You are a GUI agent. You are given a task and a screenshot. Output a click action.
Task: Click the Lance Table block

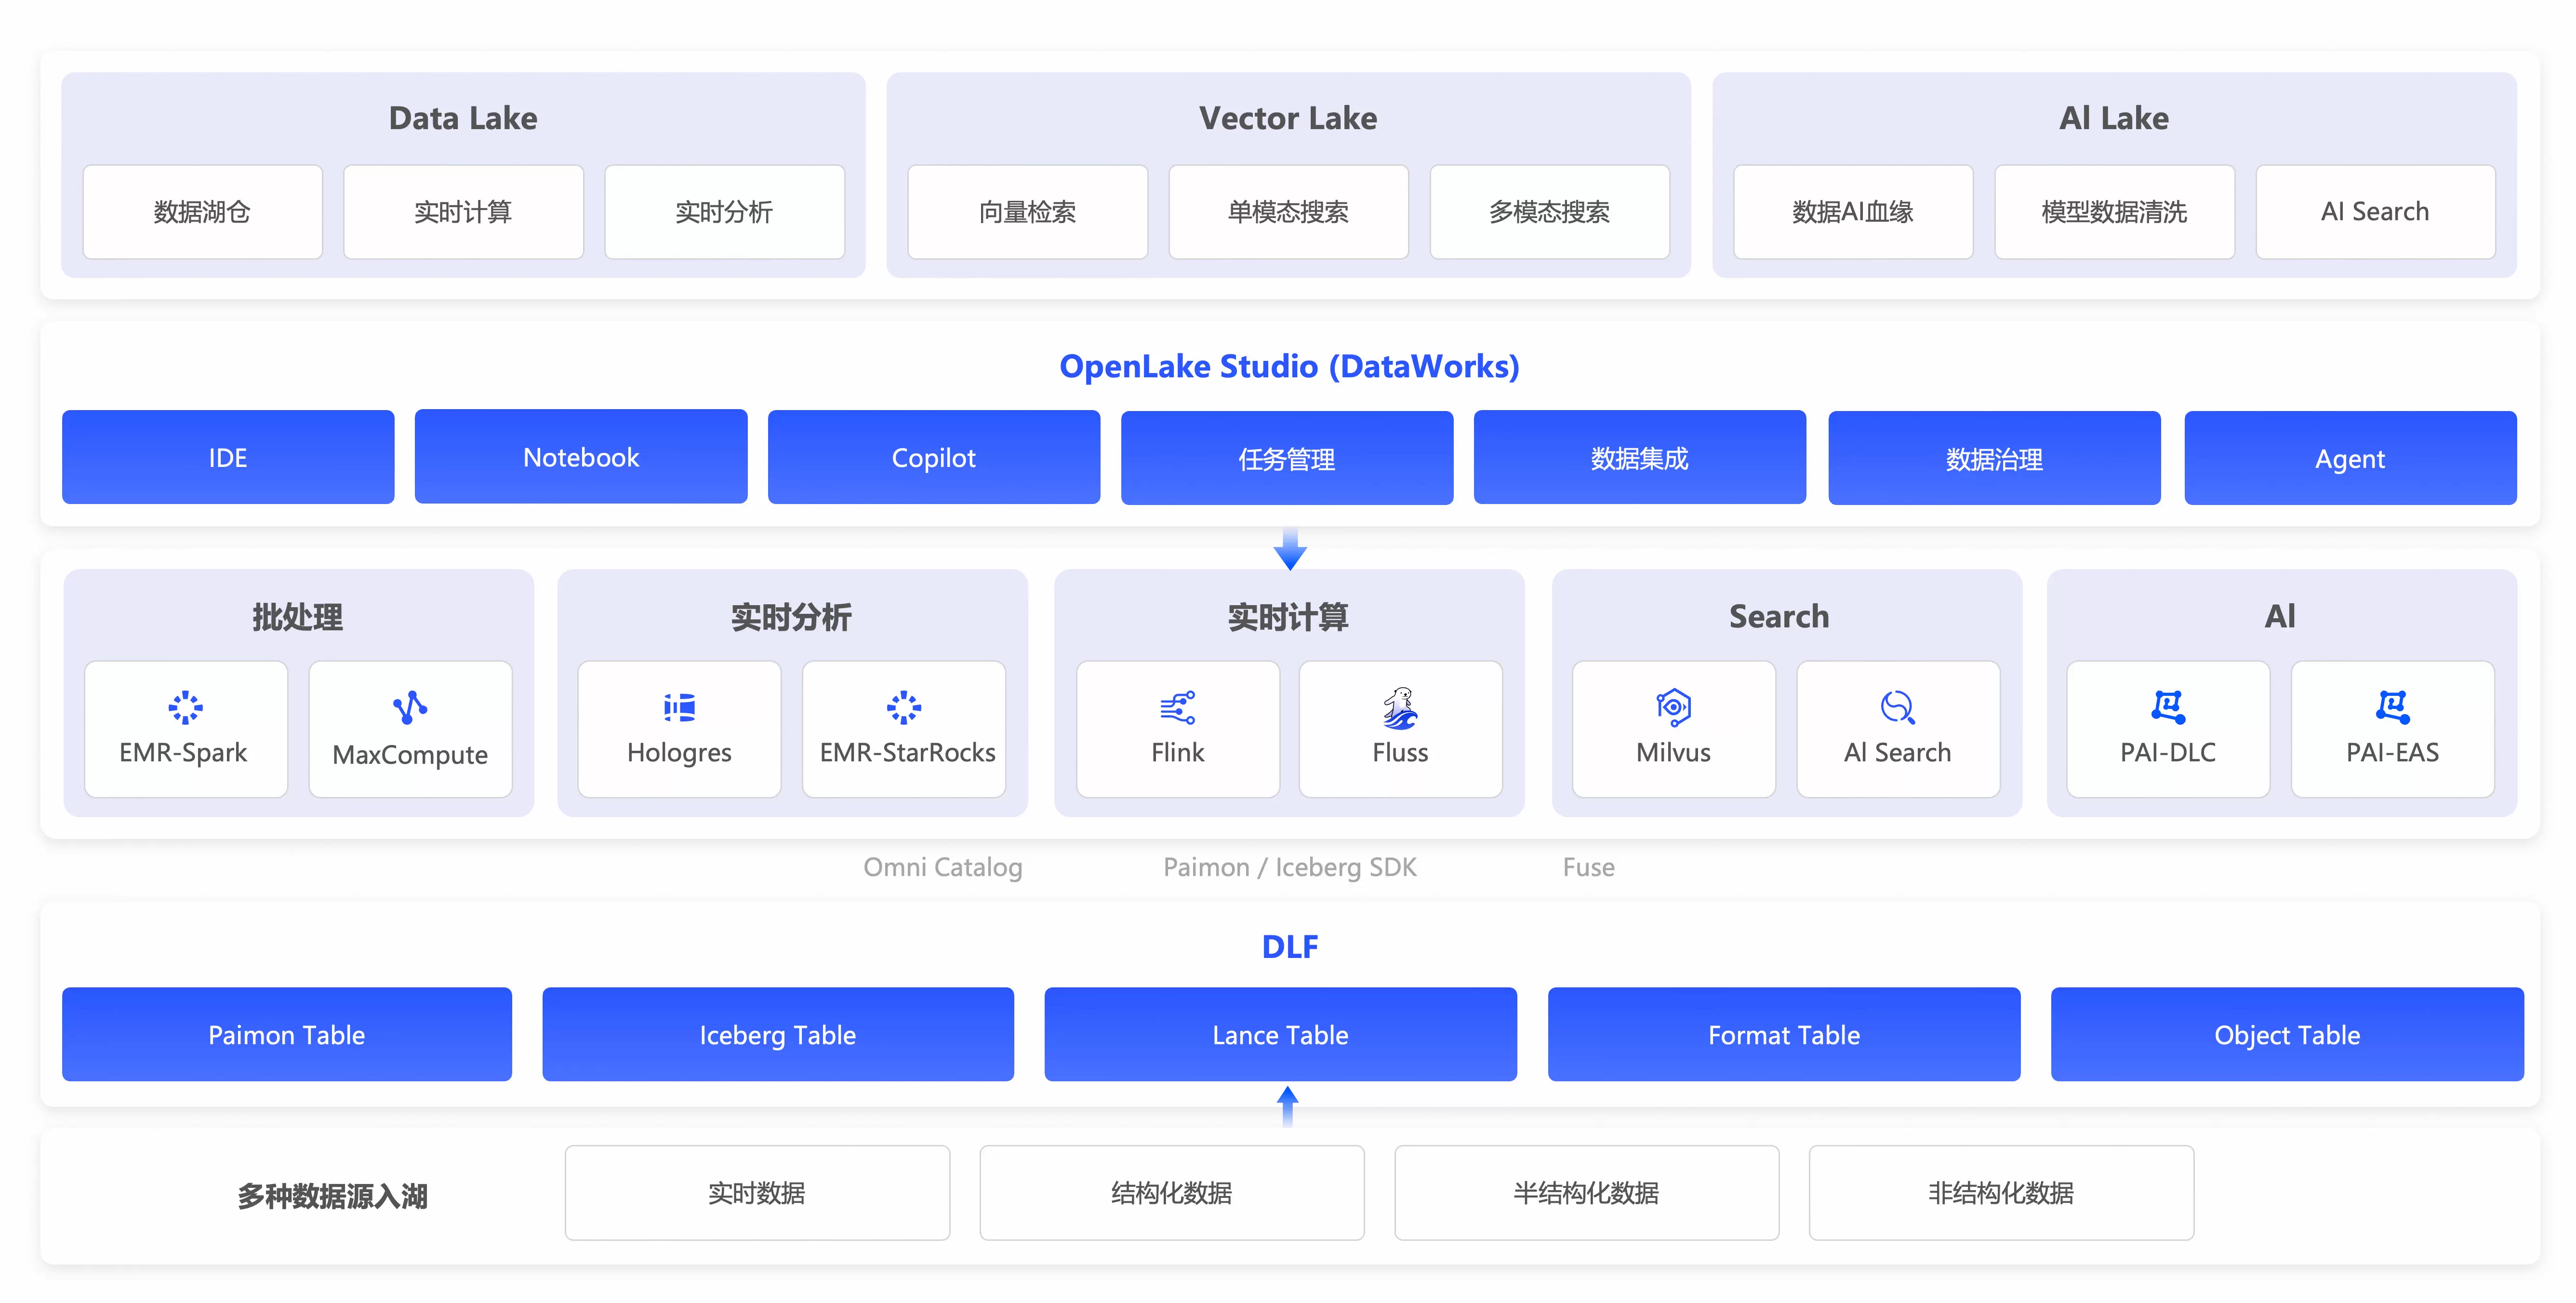click(1280, 1035)
